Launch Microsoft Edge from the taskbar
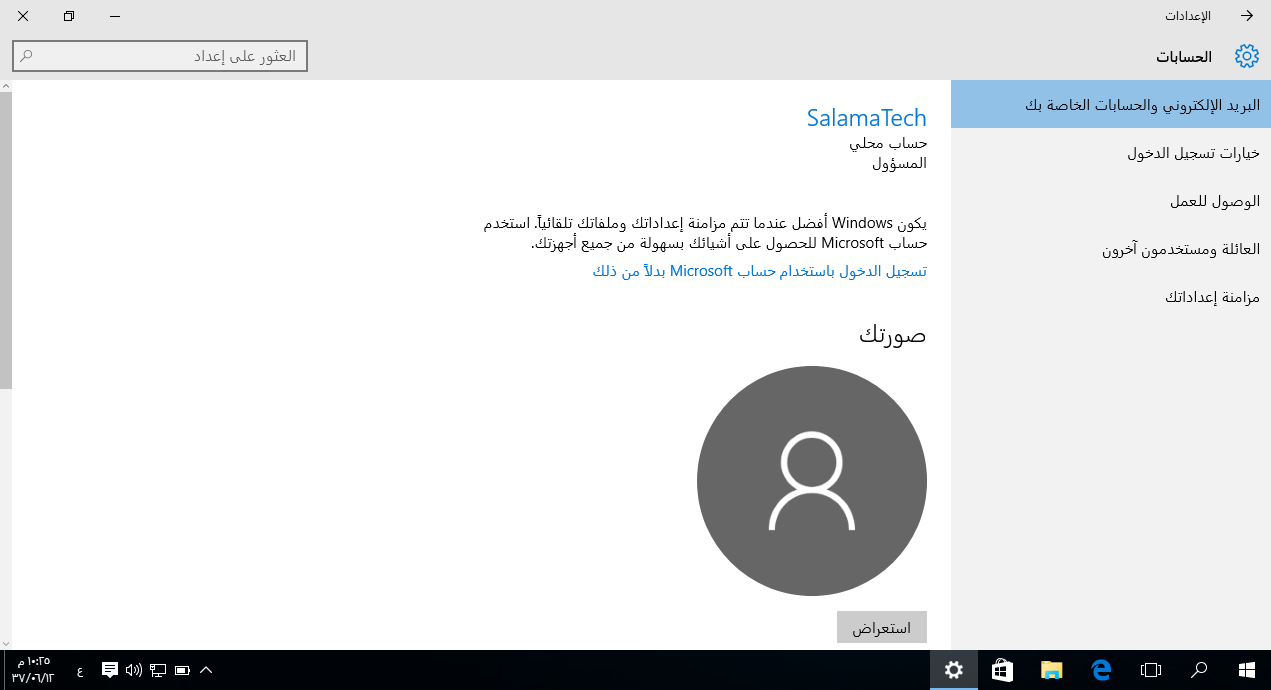 [x=1102, y=670]
